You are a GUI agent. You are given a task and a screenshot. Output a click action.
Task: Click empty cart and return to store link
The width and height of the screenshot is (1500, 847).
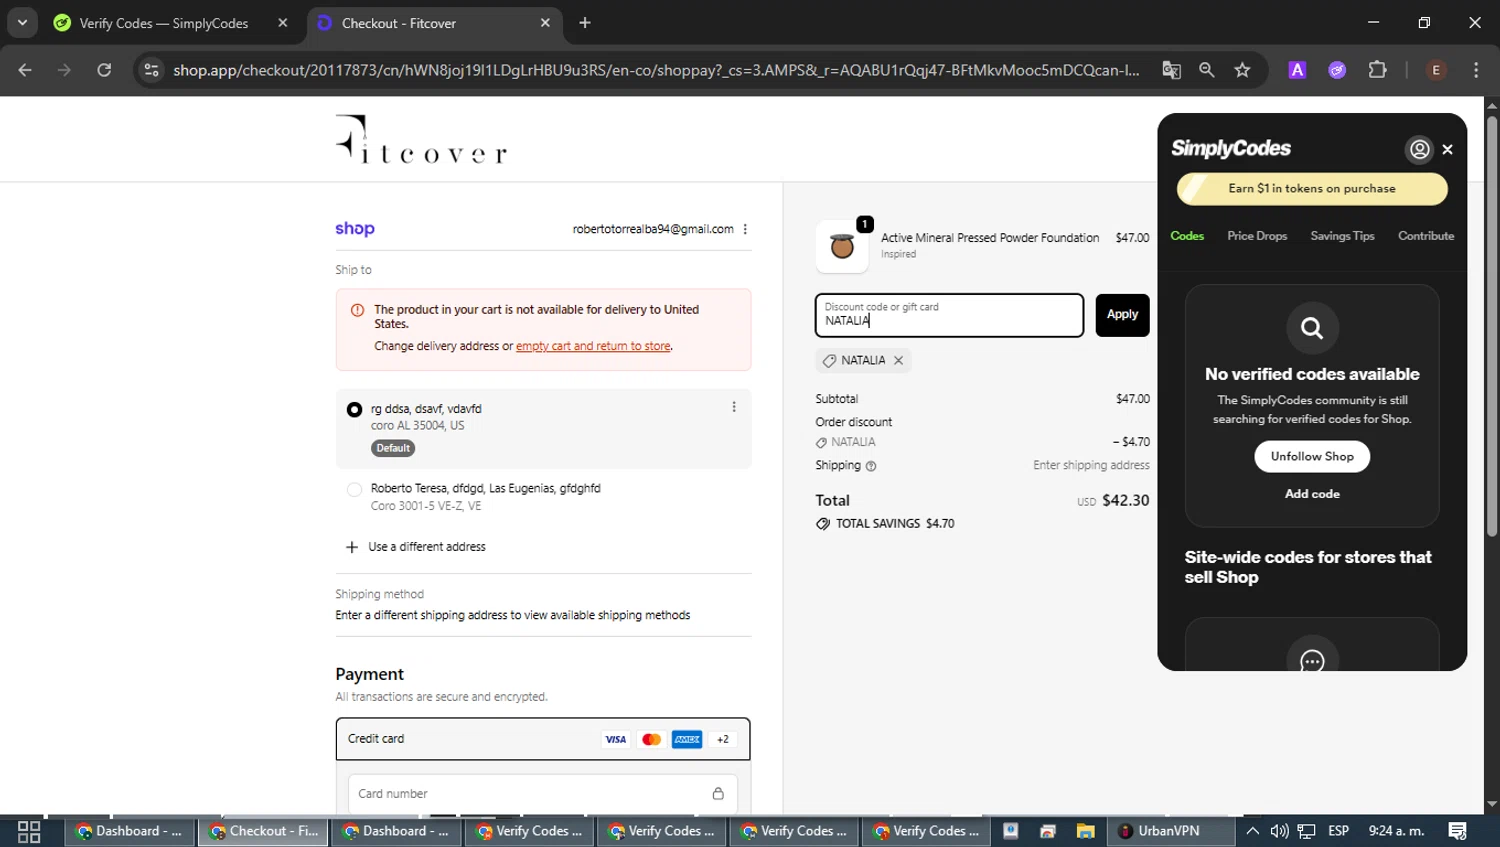[593, 346]
